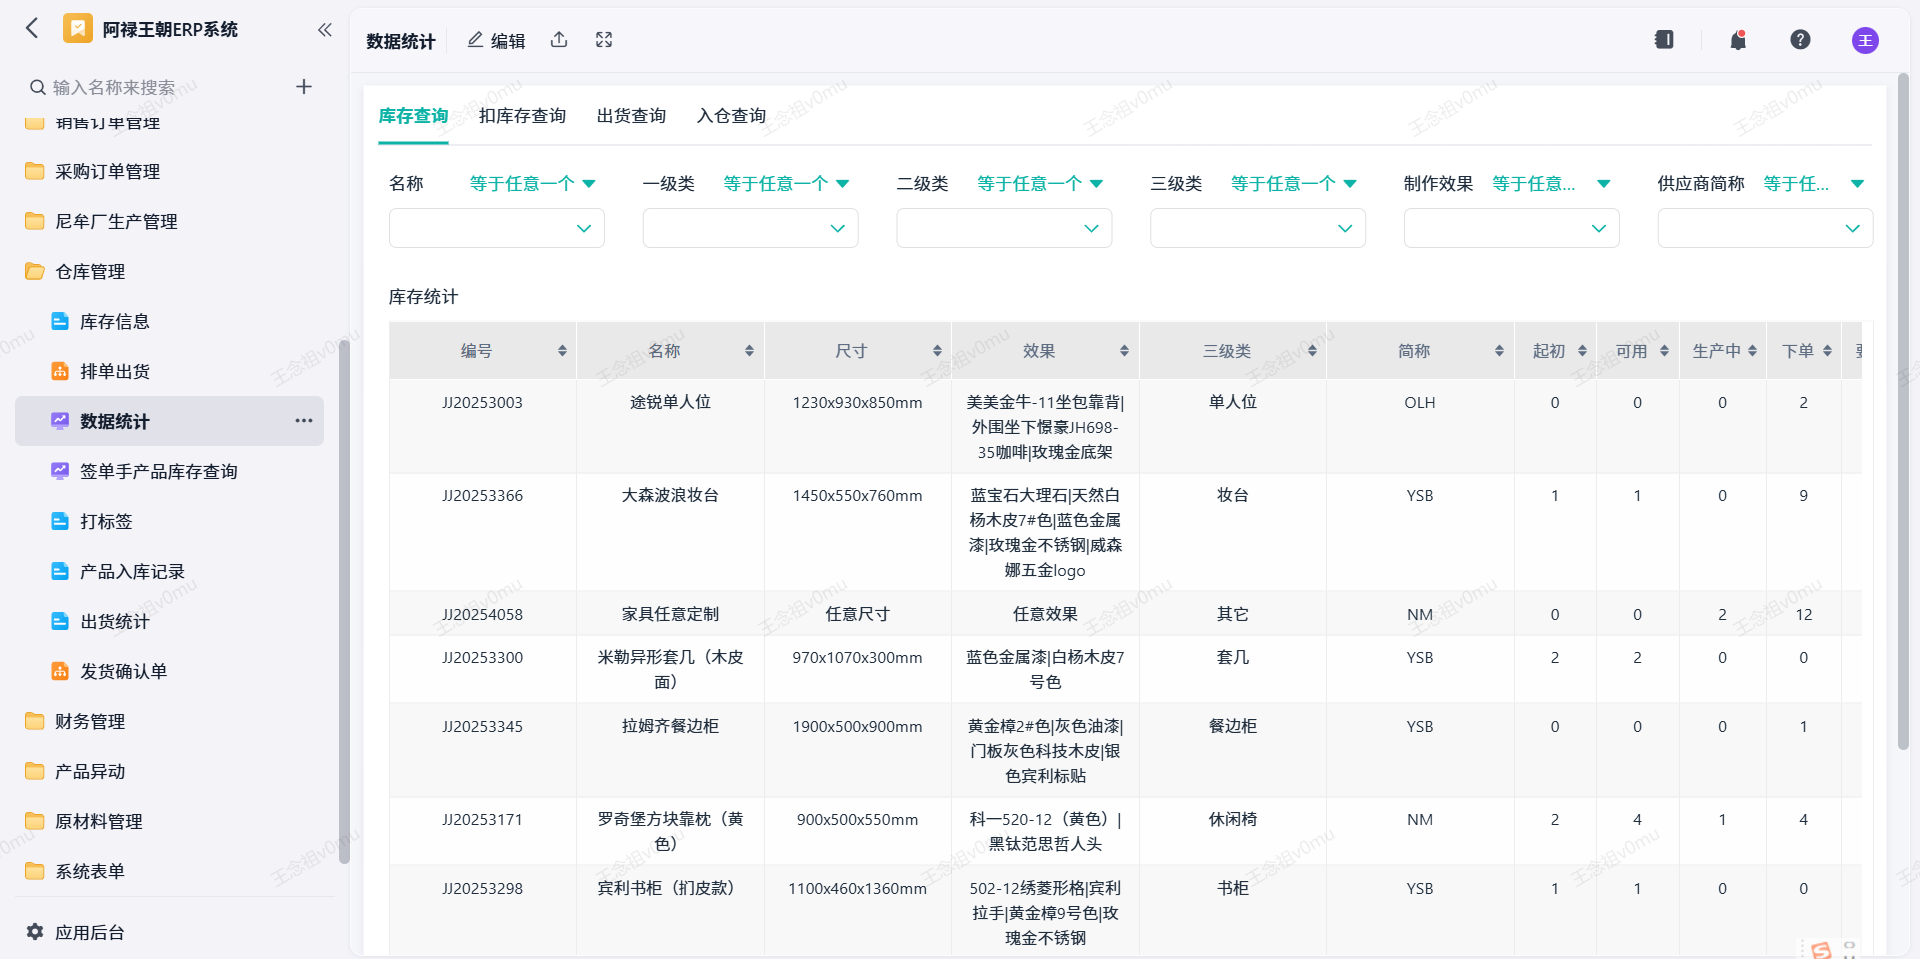Open 产品入库记录 form

tap(170, 571)
